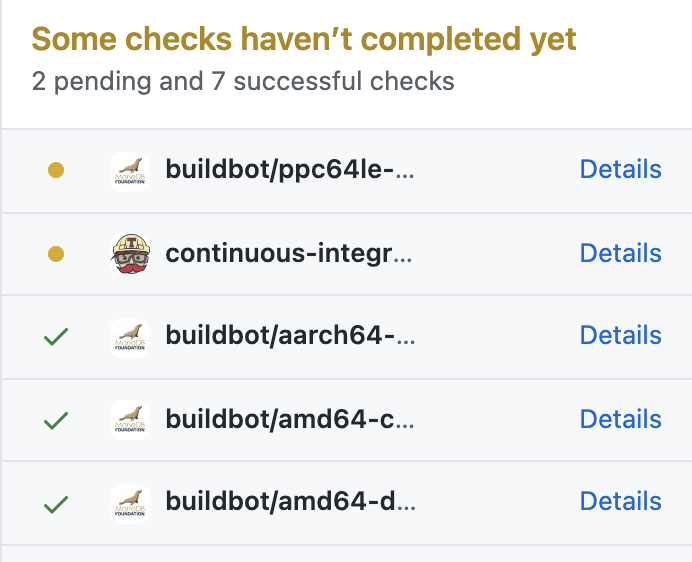Open Details for continuous-integration check
Viewport: 692px width, 562px height.
pos(621,253)
